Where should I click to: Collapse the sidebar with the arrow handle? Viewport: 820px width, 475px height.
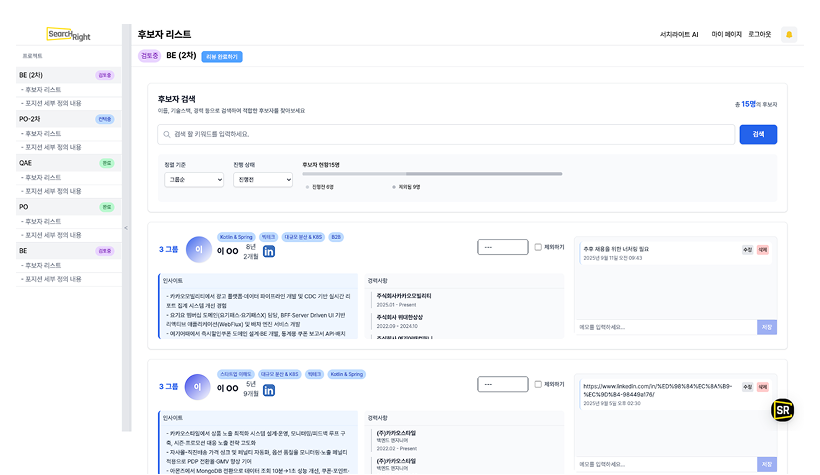pyautogui.click(x=126, y=228)
